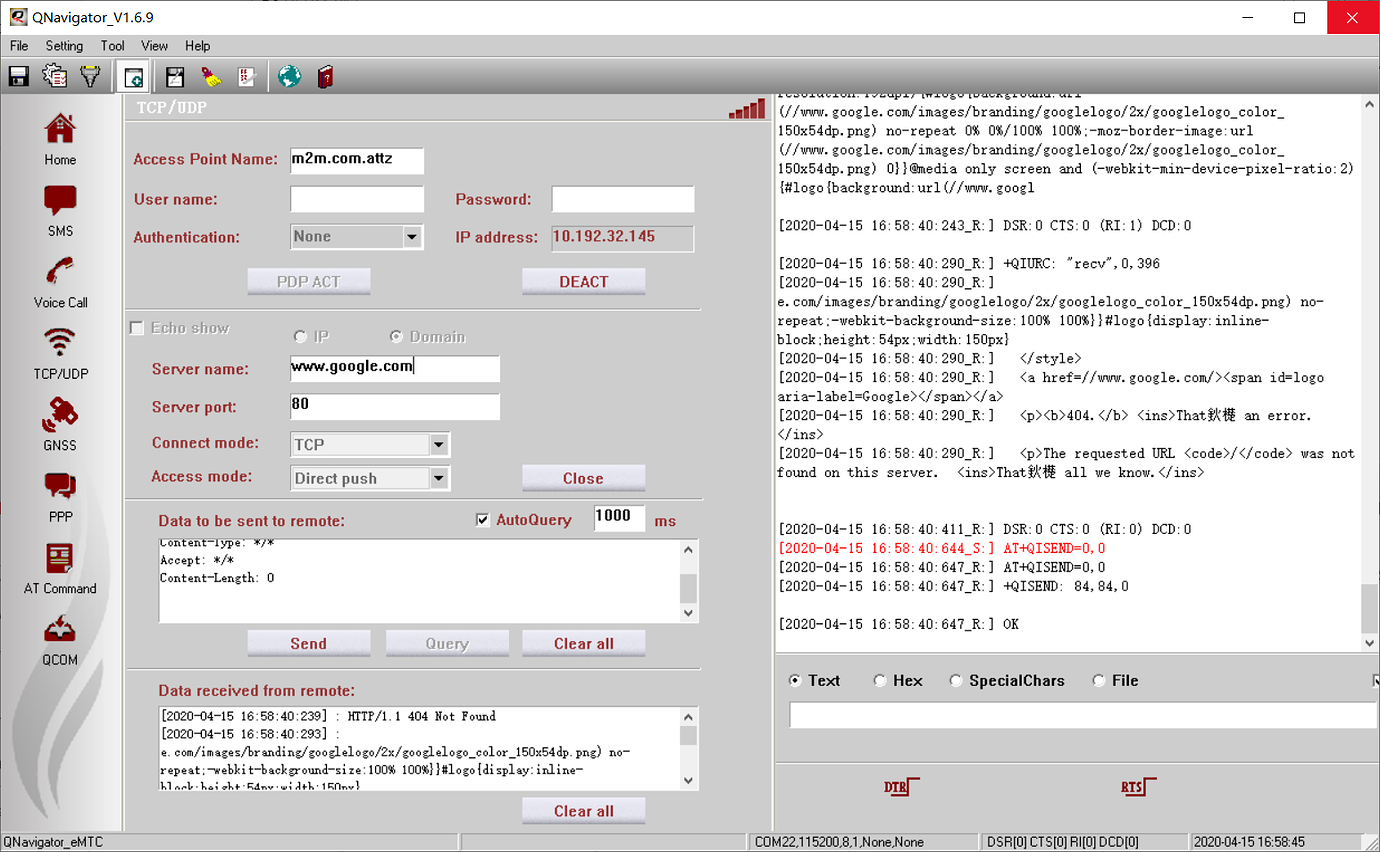Open the QCOM sidebar tool

click(x=60, y=640)
